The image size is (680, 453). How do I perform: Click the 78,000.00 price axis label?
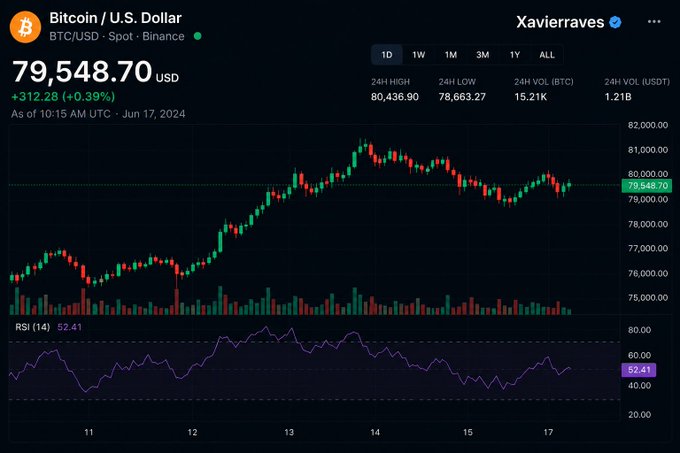[x=648, y=224]
